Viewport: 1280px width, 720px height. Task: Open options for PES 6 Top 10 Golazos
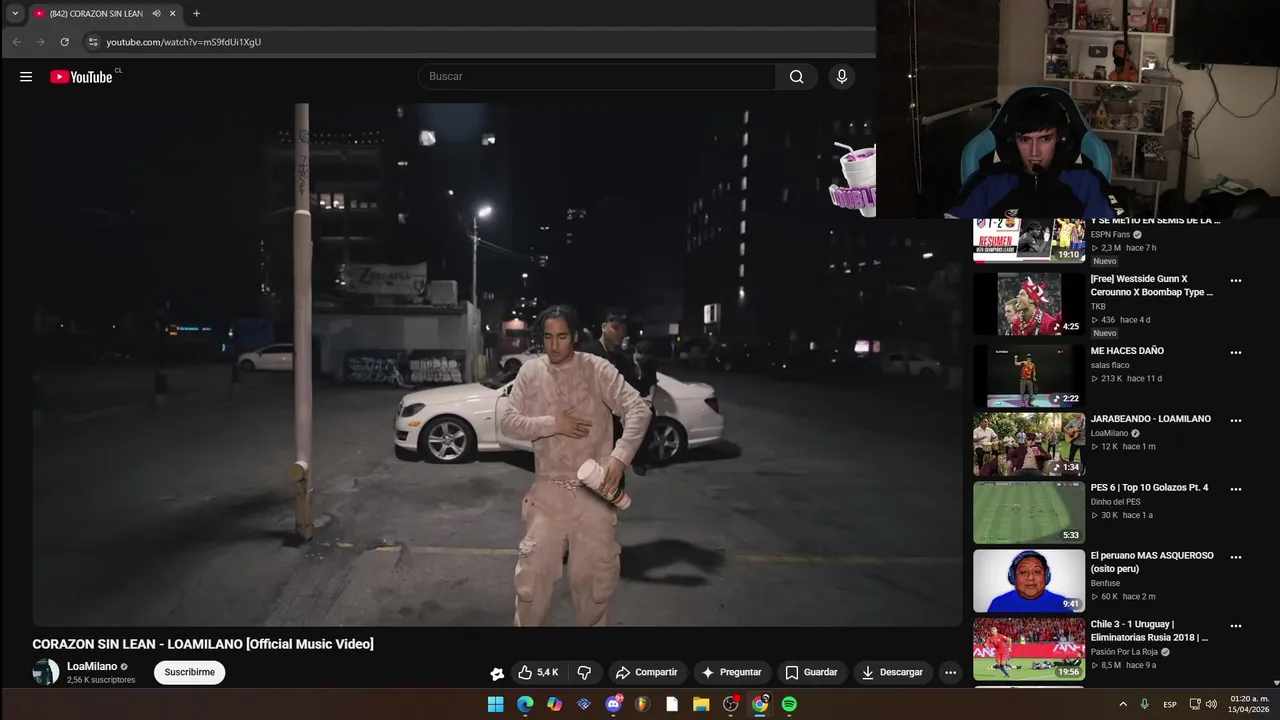1236,489
